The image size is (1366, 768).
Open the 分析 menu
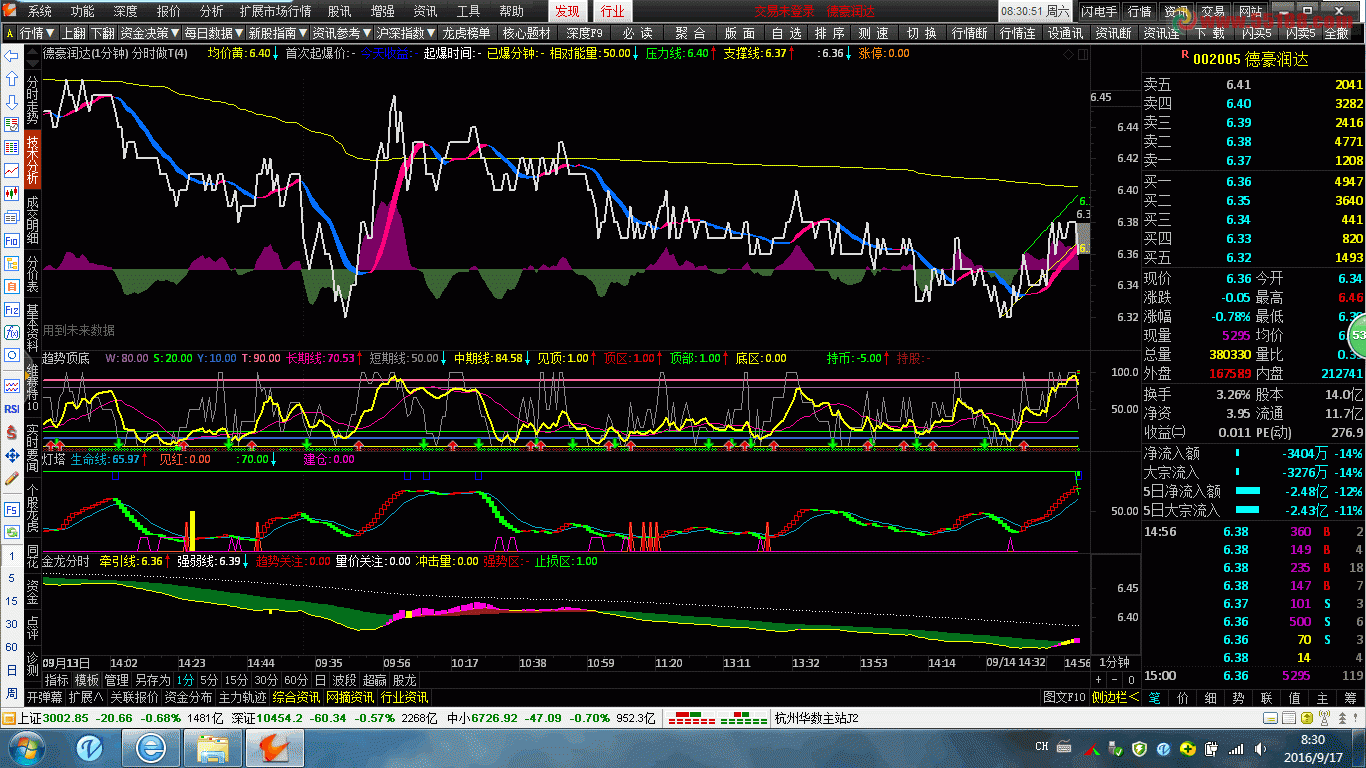212,11
